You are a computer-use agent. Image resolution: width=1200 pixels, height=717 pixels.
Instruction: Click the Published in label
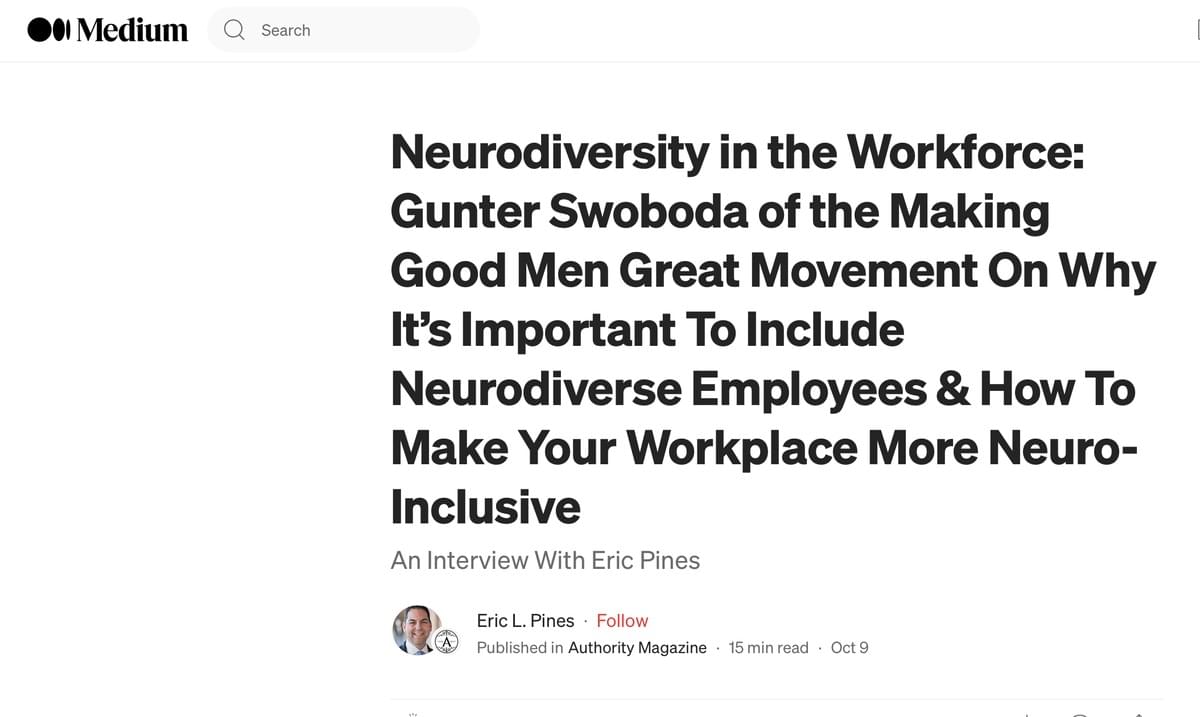[520, 648]
